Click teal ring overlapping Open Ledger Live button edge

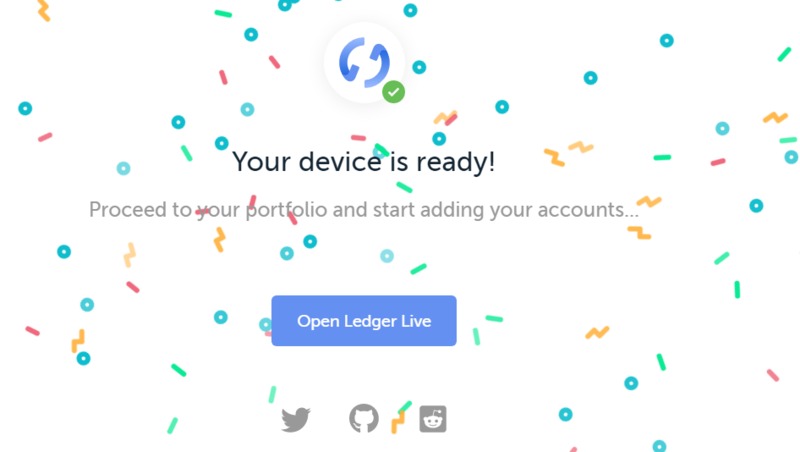pos(266,324)
